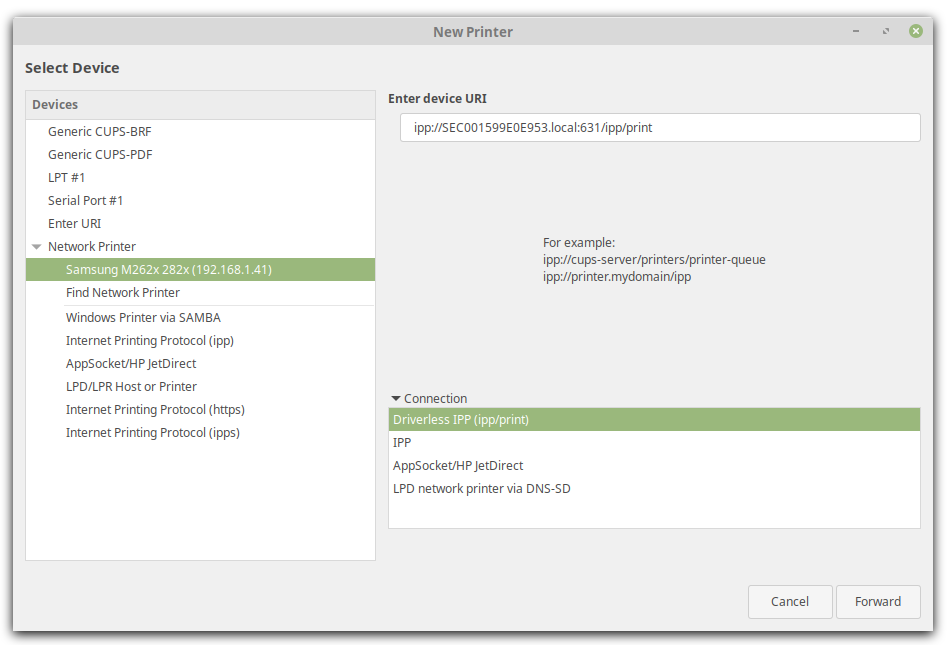Image resolution: width=951 pixels, height=645 pixels.
Task: Select LPT #1 device
Action: point(67,178)
